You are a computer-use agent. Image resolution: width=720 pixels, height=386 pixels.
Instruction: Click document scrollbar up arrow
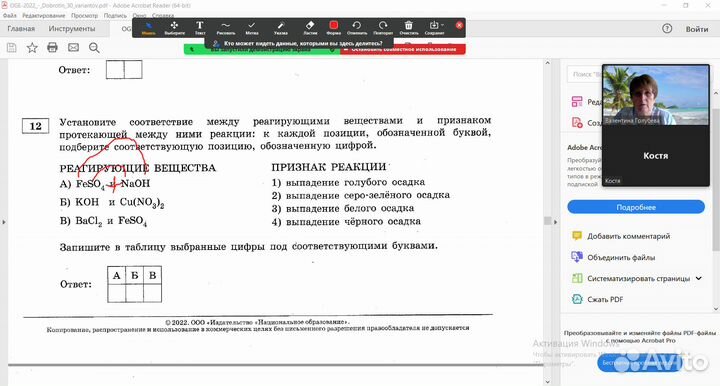tap(547, 63)
